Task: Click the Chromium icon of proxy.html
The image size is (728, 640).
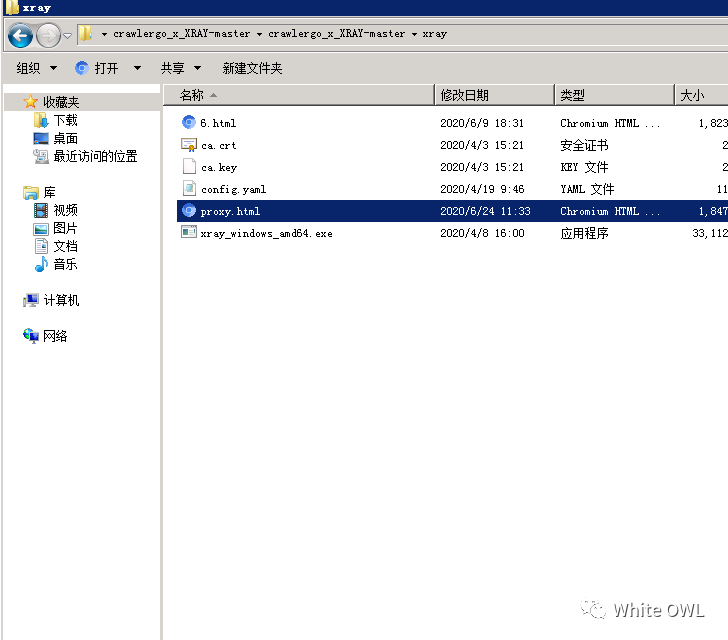Action: (189, 210)
